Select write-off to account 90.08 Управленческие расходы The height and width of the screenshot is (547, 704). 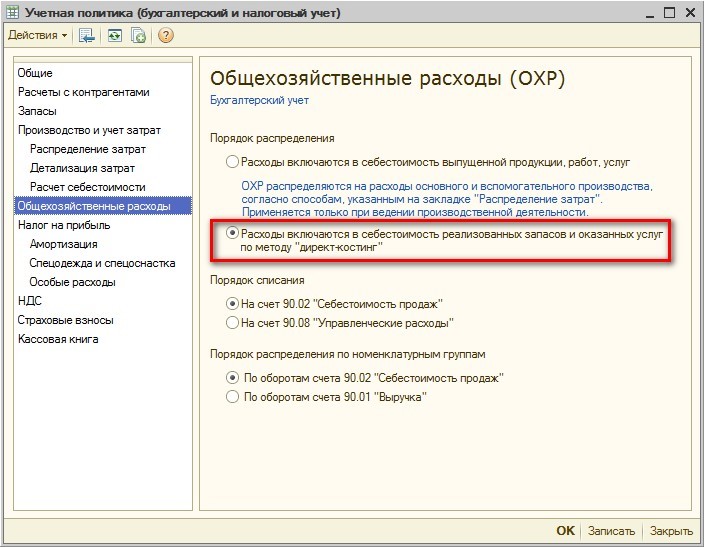point(232,322)
